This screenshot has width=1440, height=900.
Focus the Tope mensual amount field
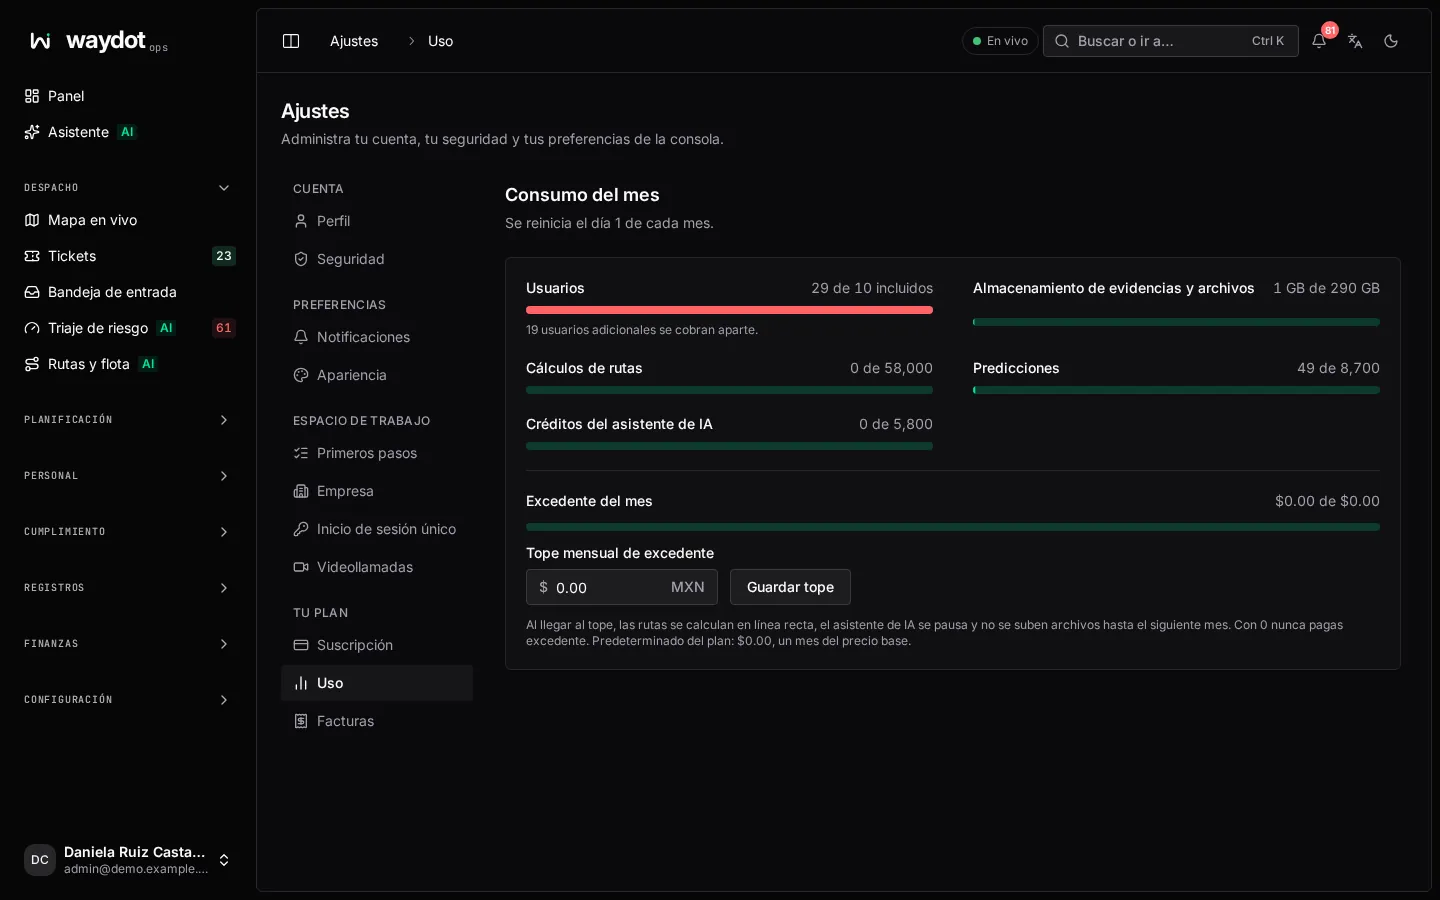point(622,587)
